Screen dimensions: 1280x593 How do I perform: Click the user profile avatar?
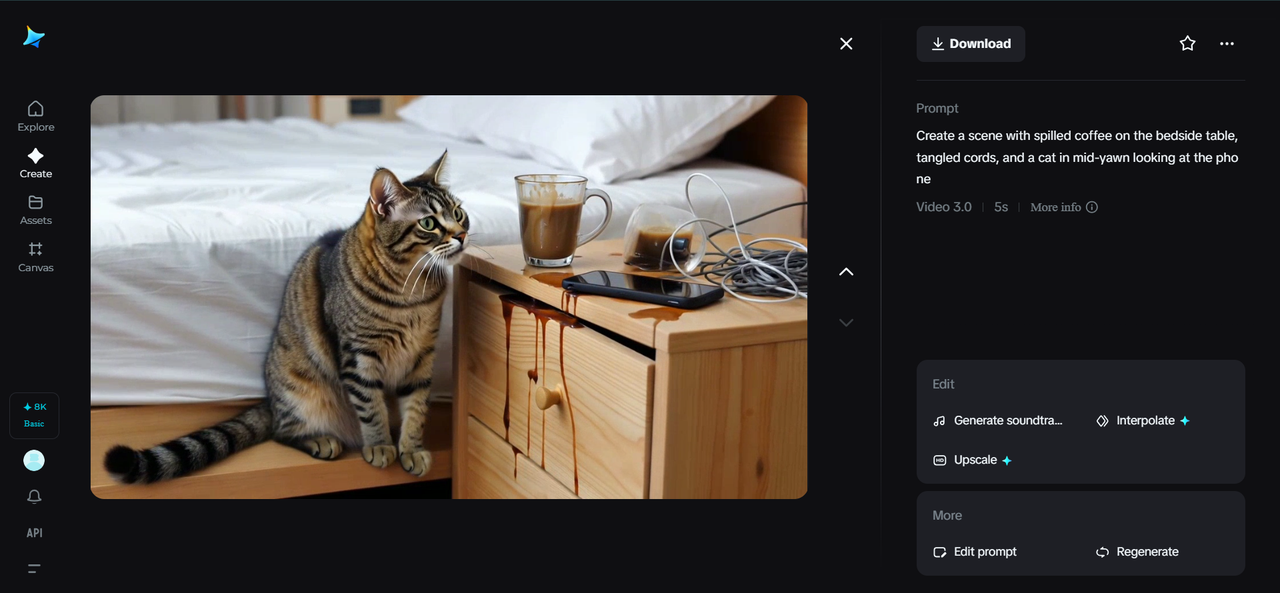34,460
